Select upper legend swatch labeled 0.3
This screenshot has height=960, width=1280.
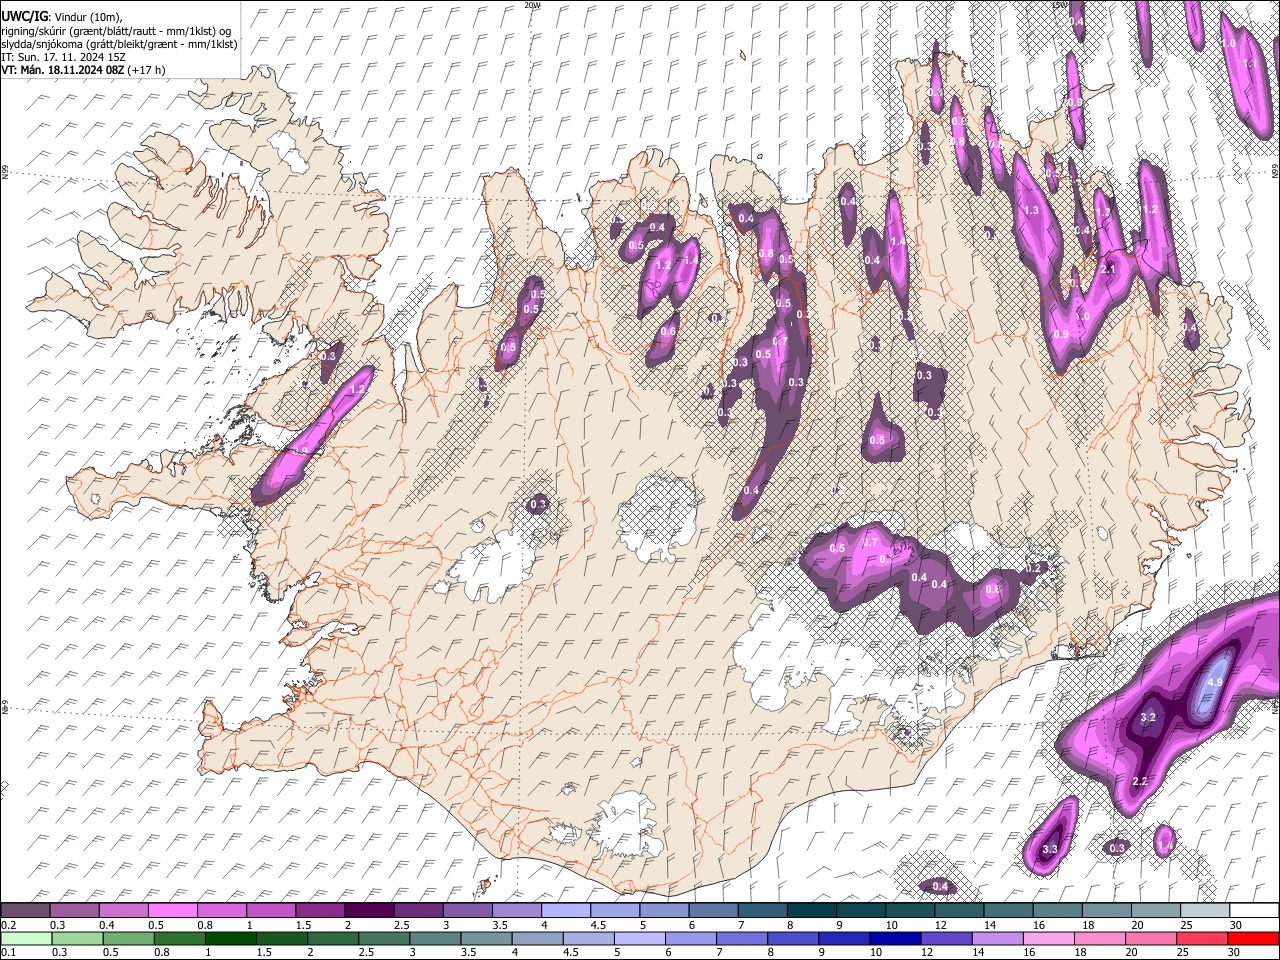(74, 910)
